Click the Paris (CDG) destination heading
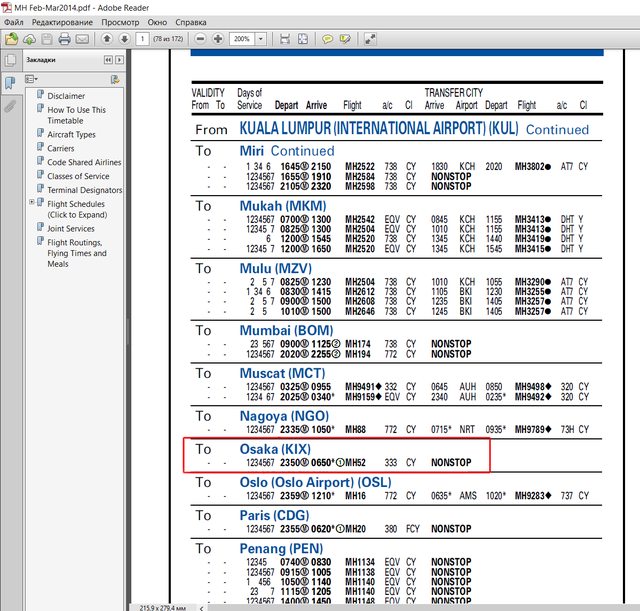The height and width of the screenshot is (611, 640). click(274, 515)
